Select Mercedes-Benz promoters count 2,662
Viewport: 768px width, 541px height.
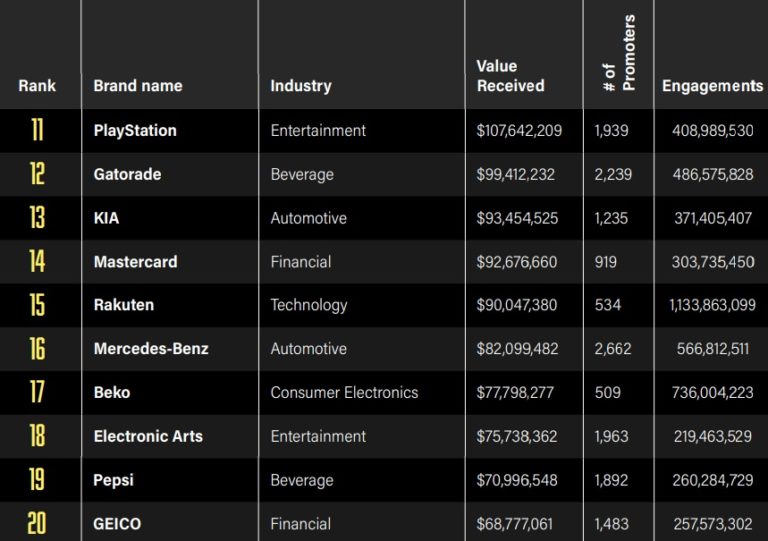pos(612,349)
